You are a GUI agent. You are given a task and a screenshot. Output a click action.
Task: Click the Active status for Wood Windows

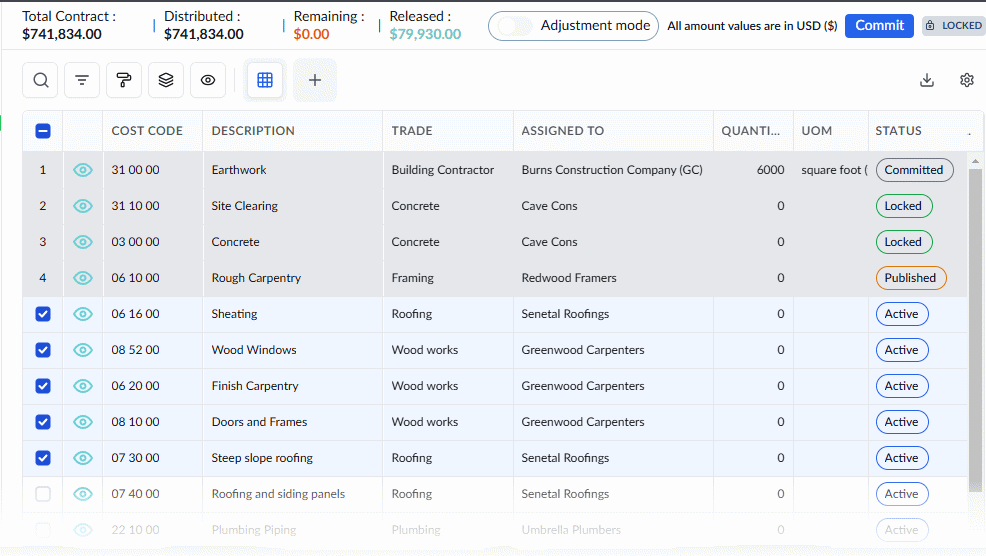click(902, 350)
